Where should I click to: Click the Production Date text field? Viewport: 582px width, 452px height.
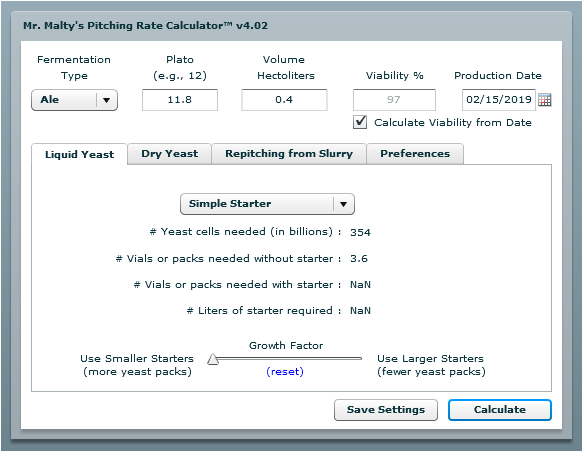pos(499,100)
